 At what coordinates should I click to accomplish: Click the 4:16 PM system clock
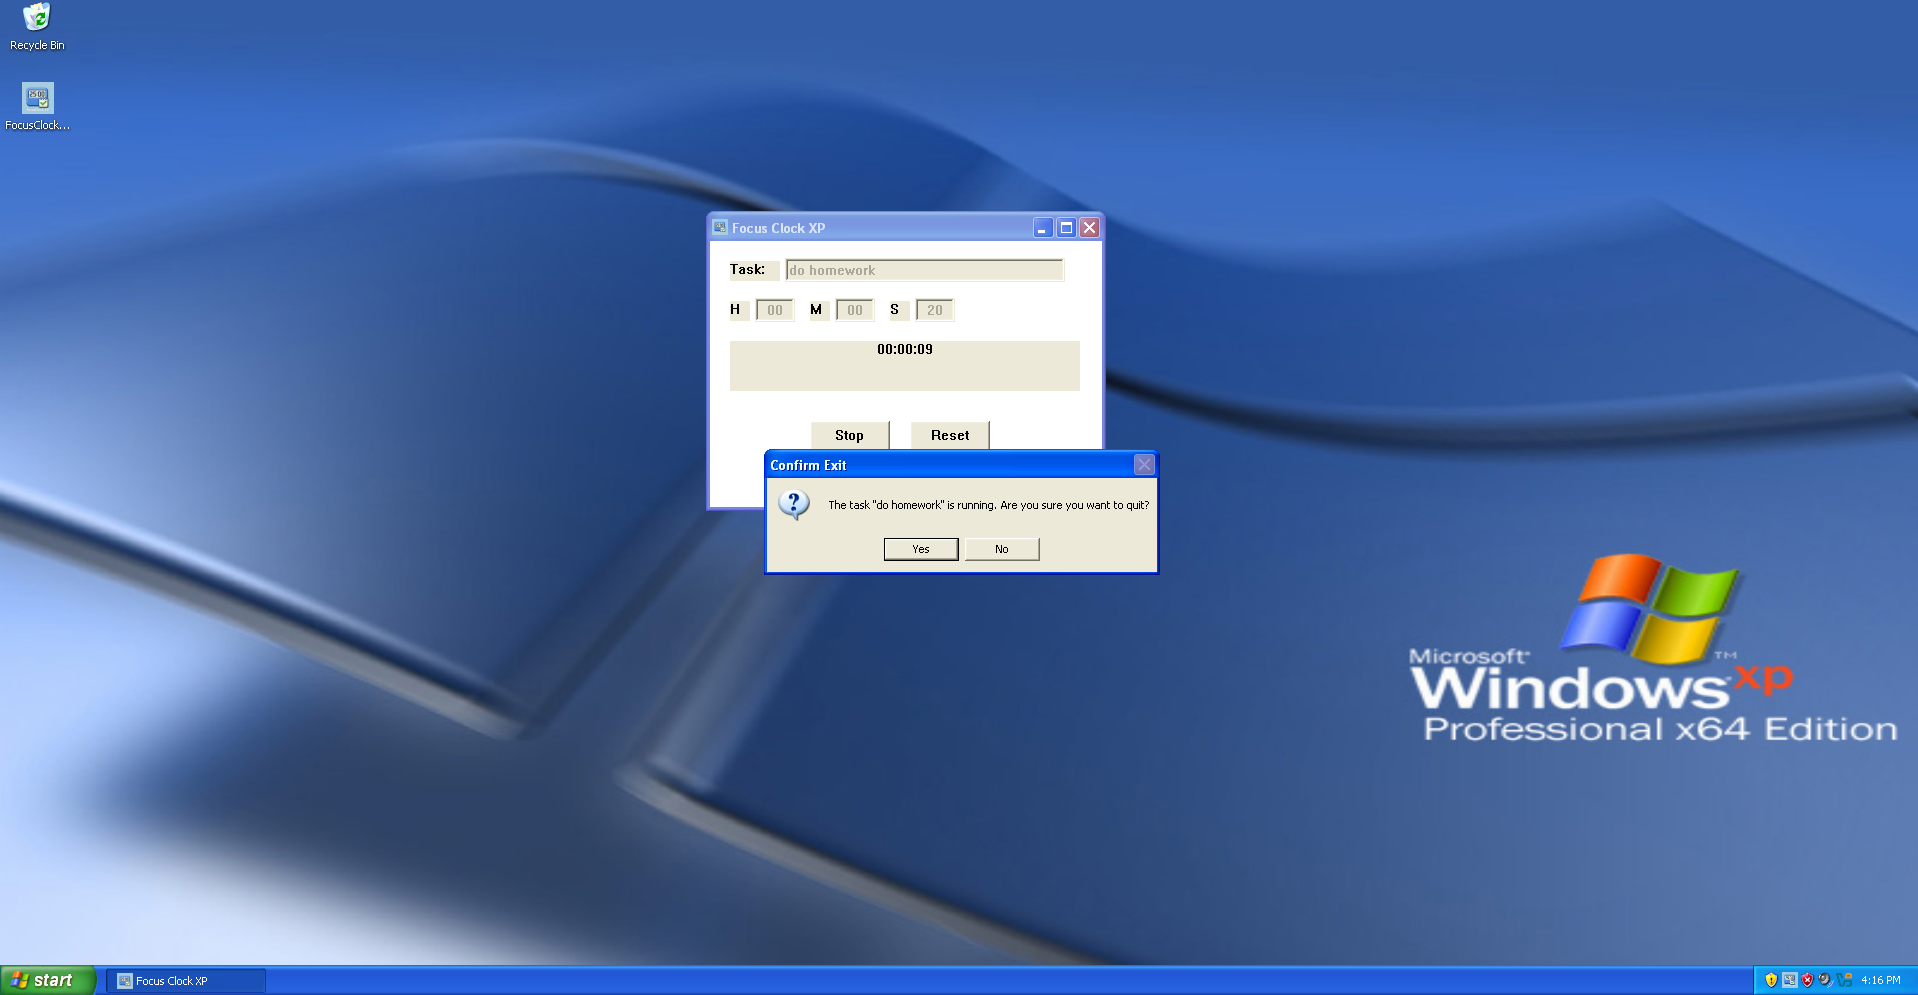[1881, 980]
